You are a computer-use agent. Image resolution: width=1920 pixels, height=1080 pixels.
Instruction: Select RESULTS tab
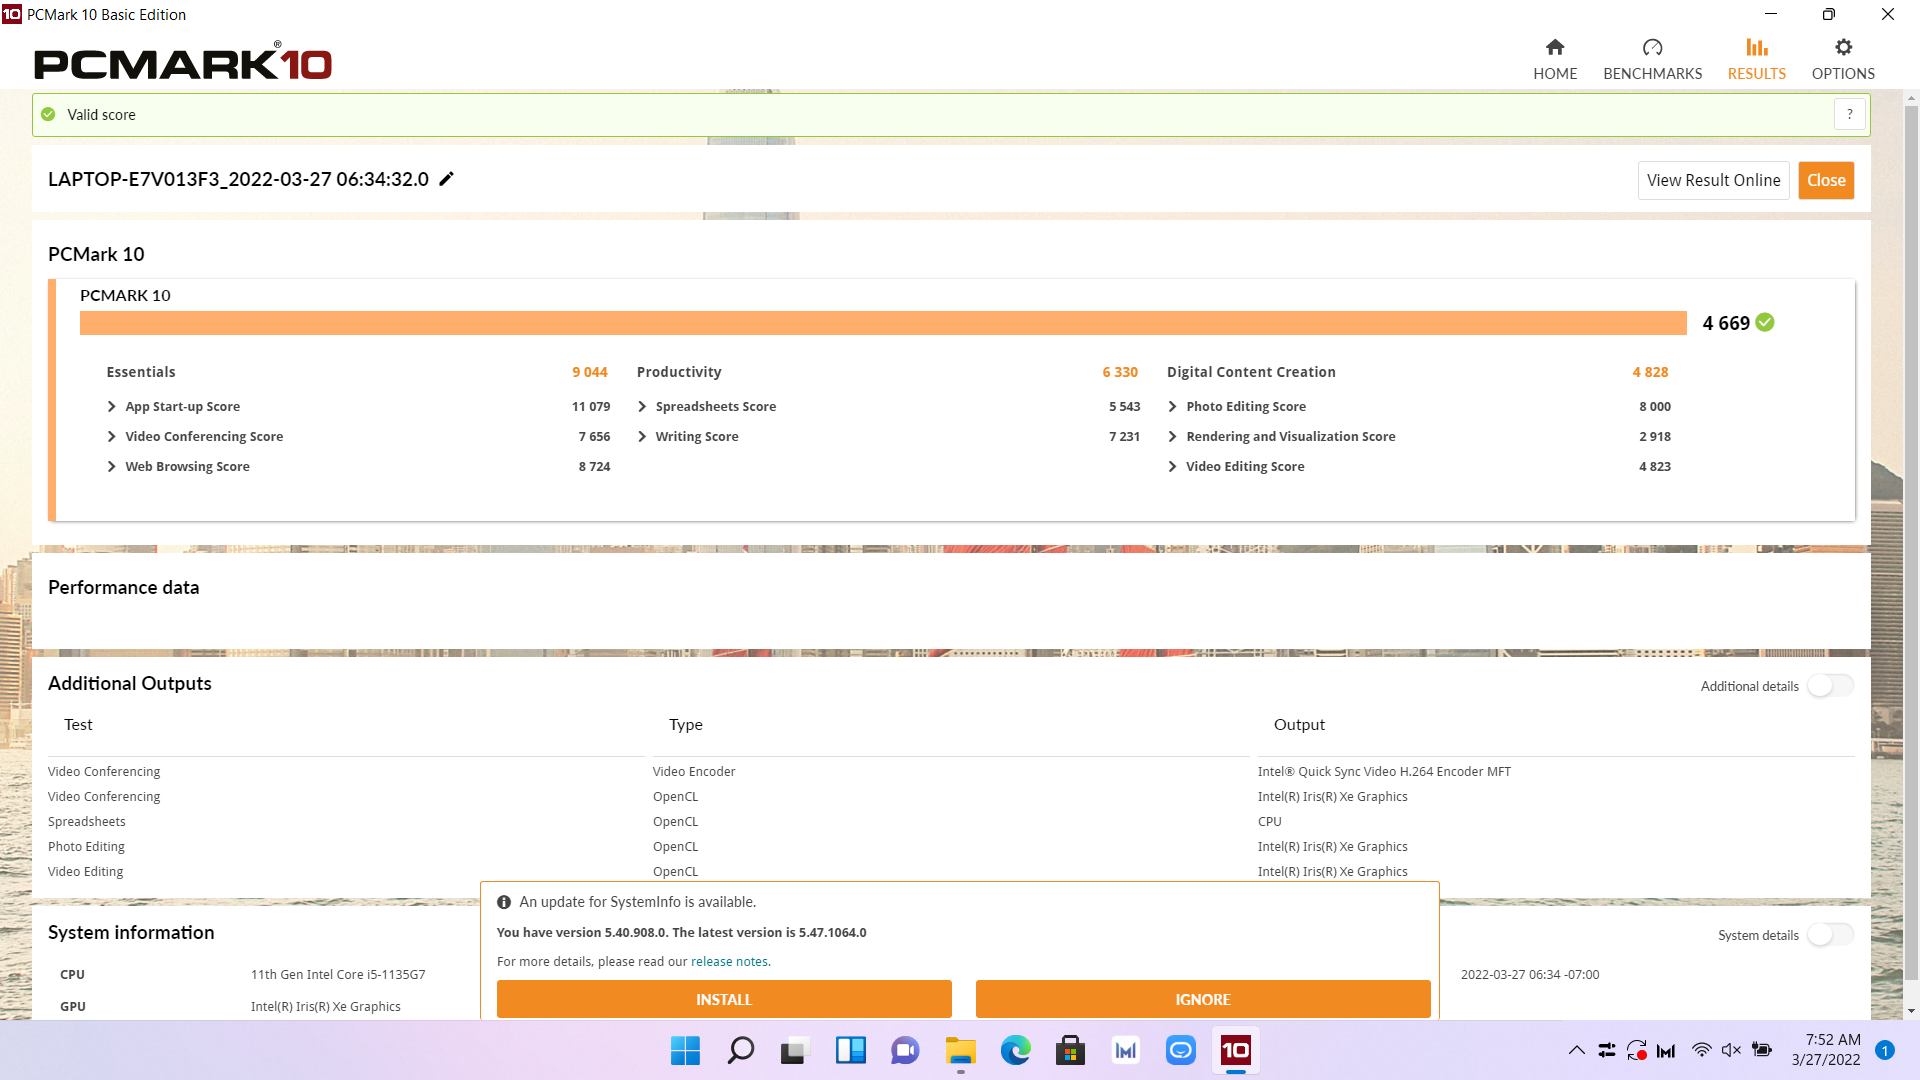coord(1756,60)
